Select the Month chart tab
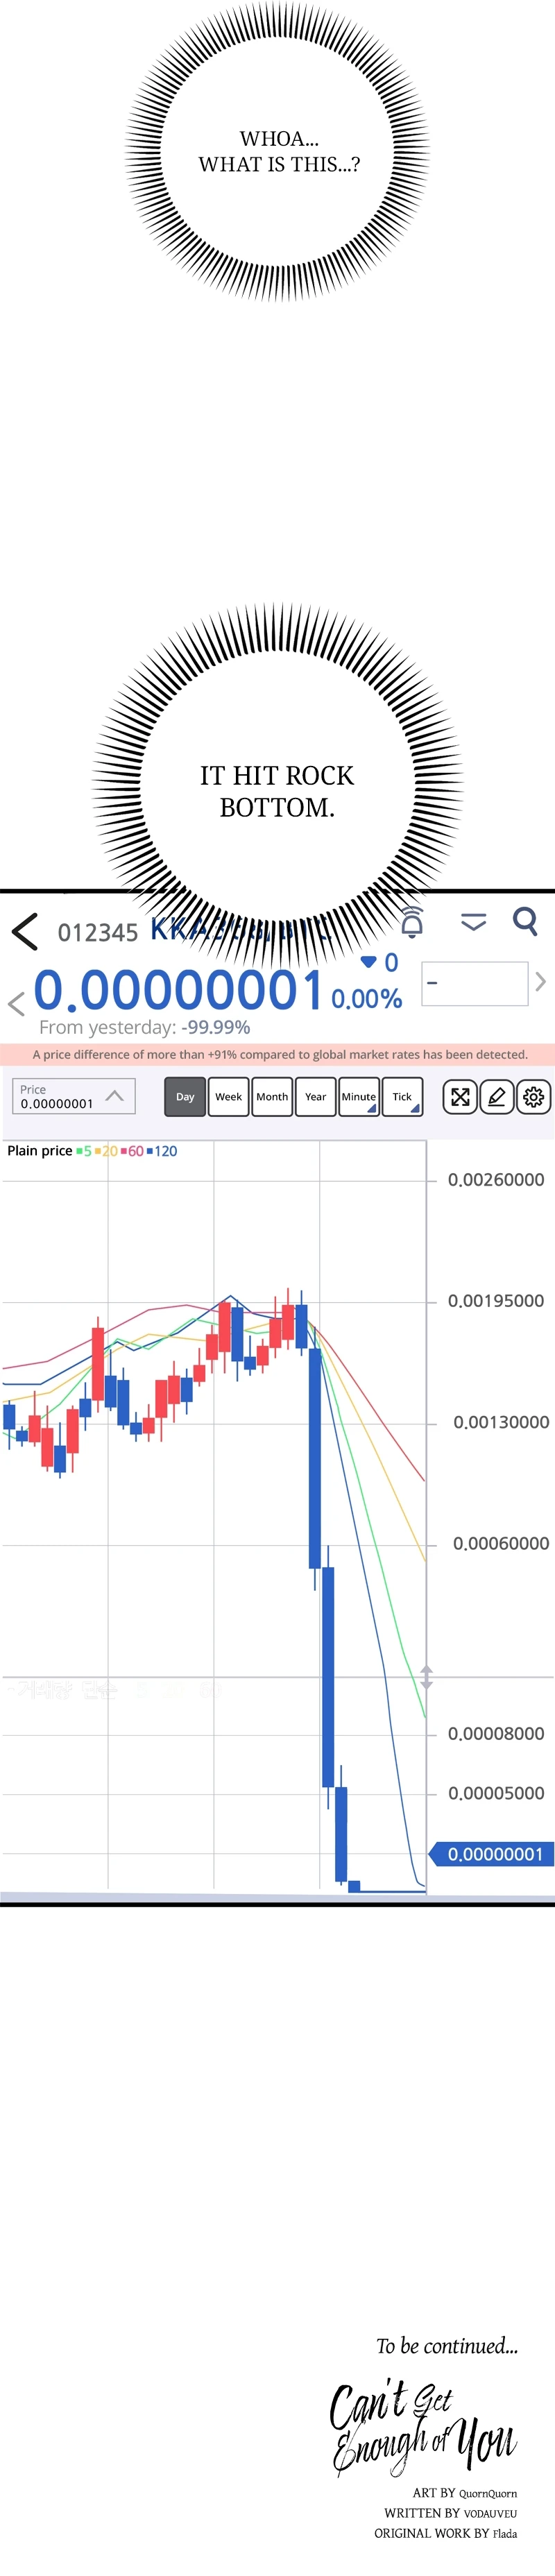 point(272,1096)
